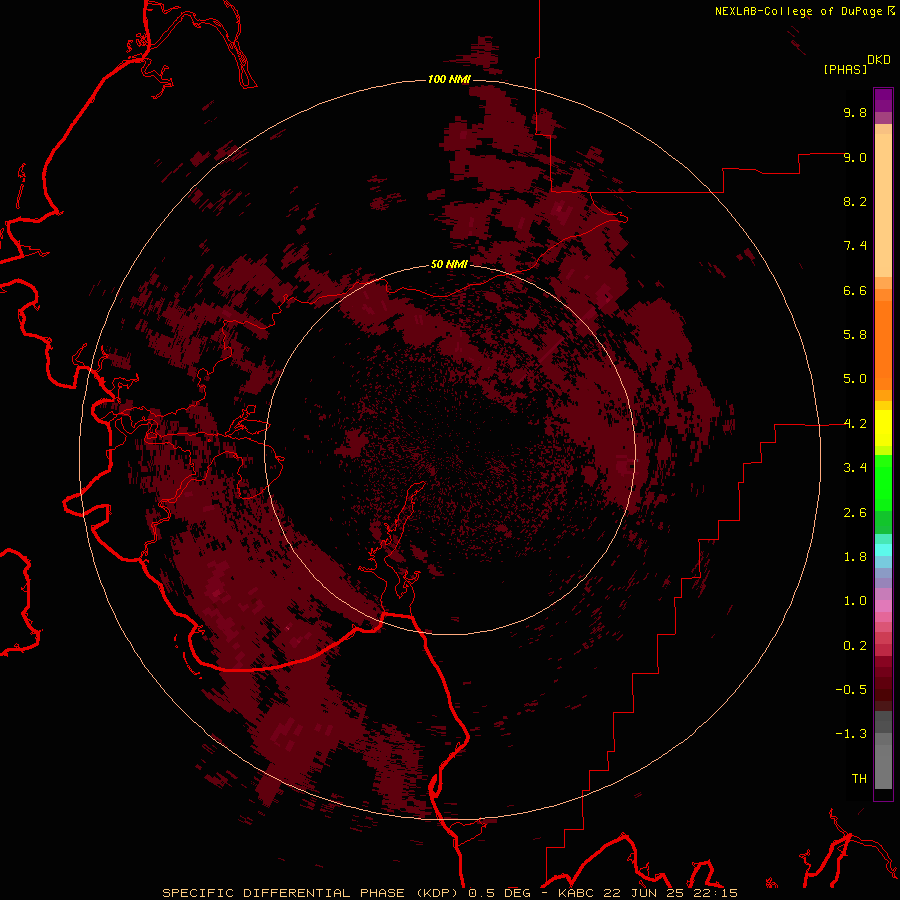900x900 pixels.
Task: Click the 0.5 DEG elevation text
Action: (x=499, y=893)
